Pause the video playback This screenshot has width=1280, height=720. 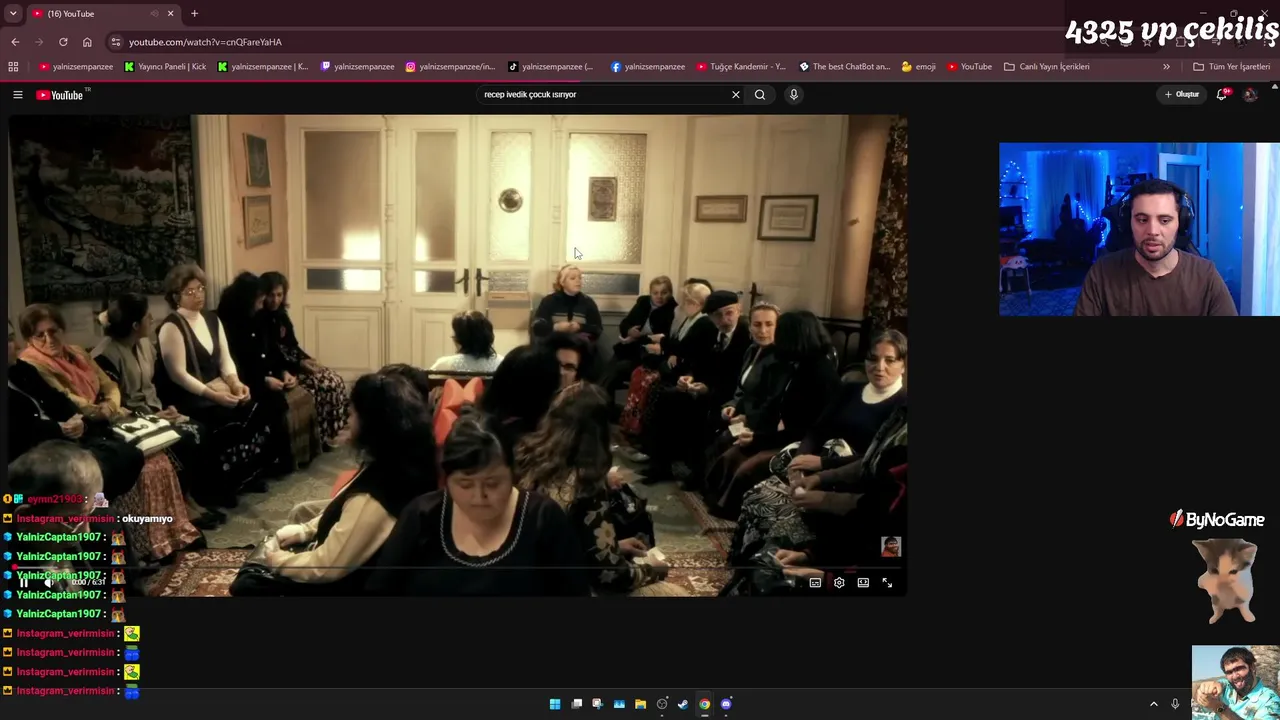pyautogui.click(x=24, y=582)
